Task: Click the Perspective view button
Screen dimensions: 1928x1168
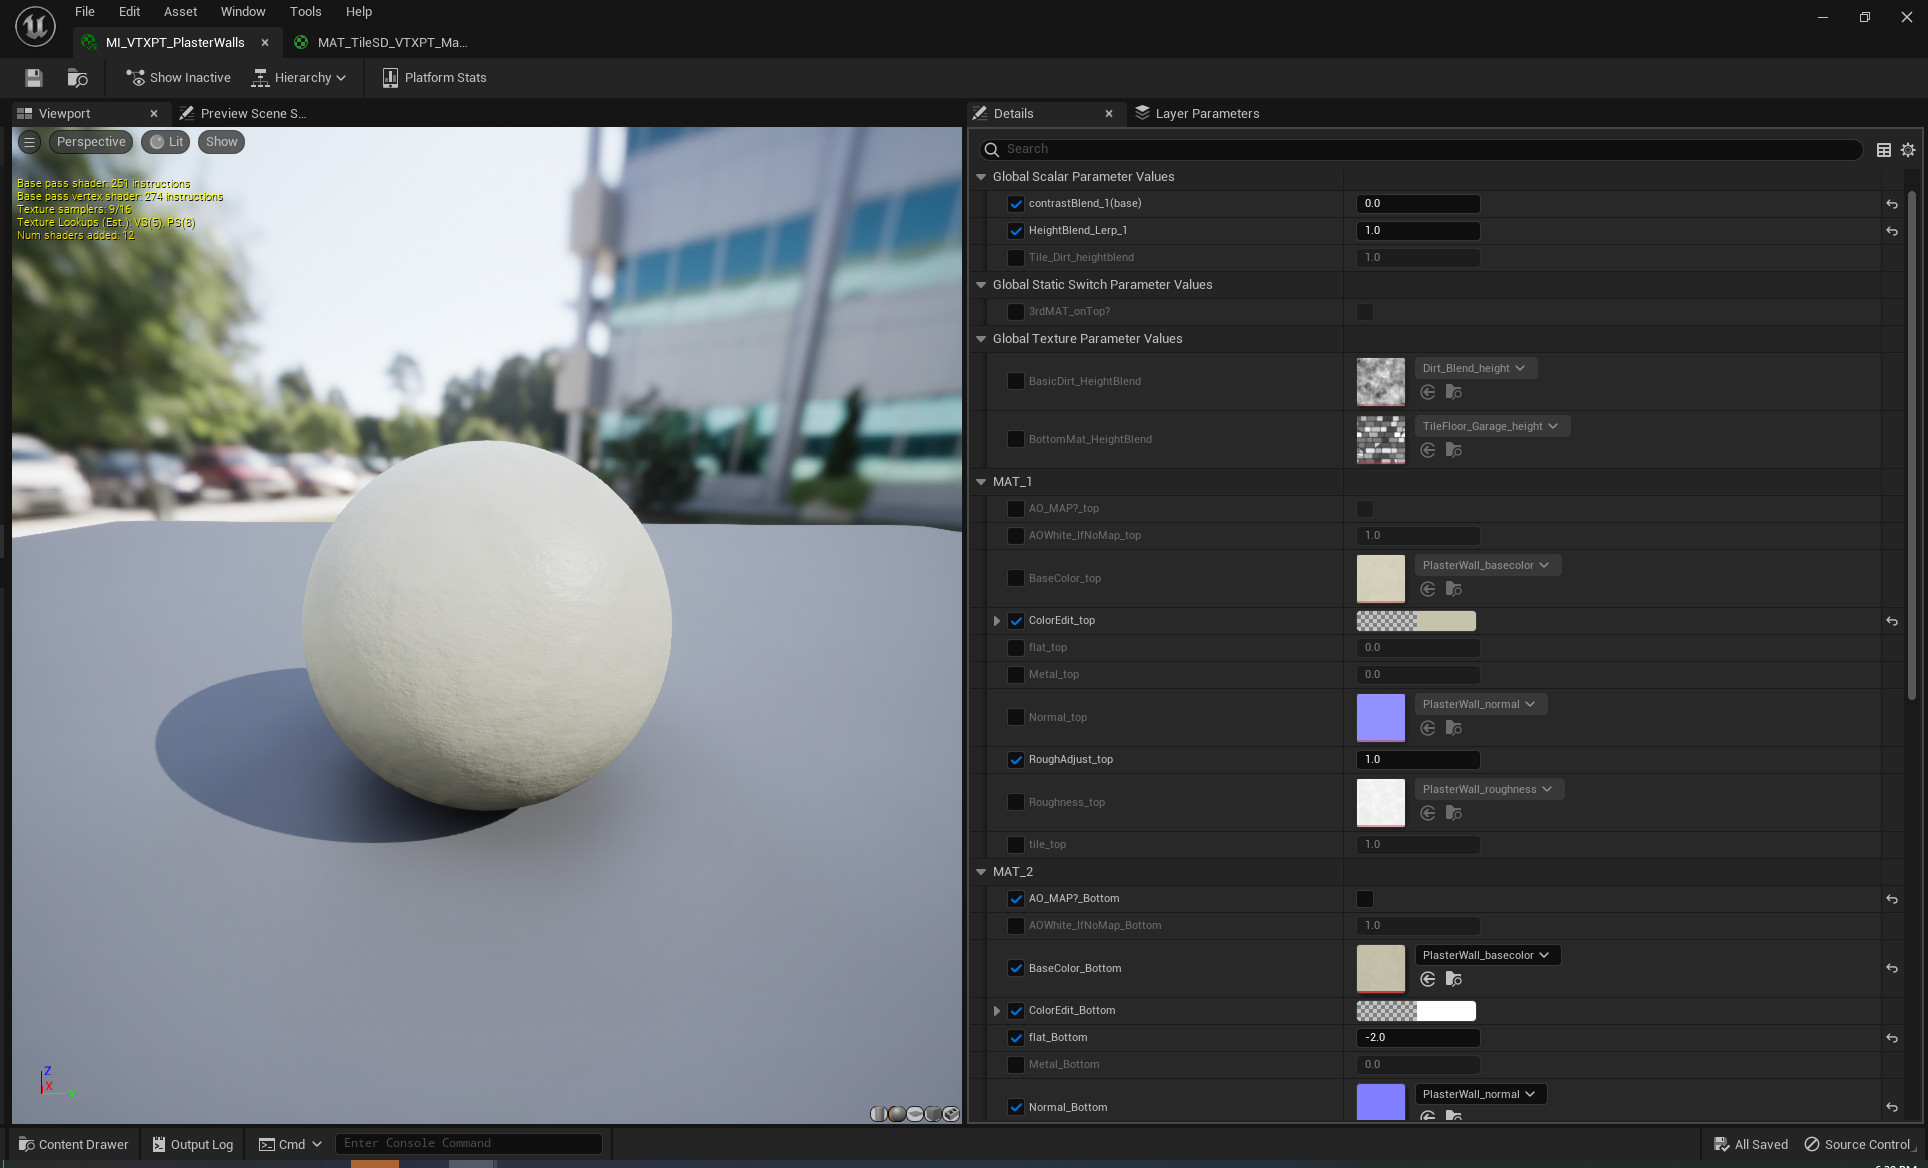Action: tap(91, 142)
